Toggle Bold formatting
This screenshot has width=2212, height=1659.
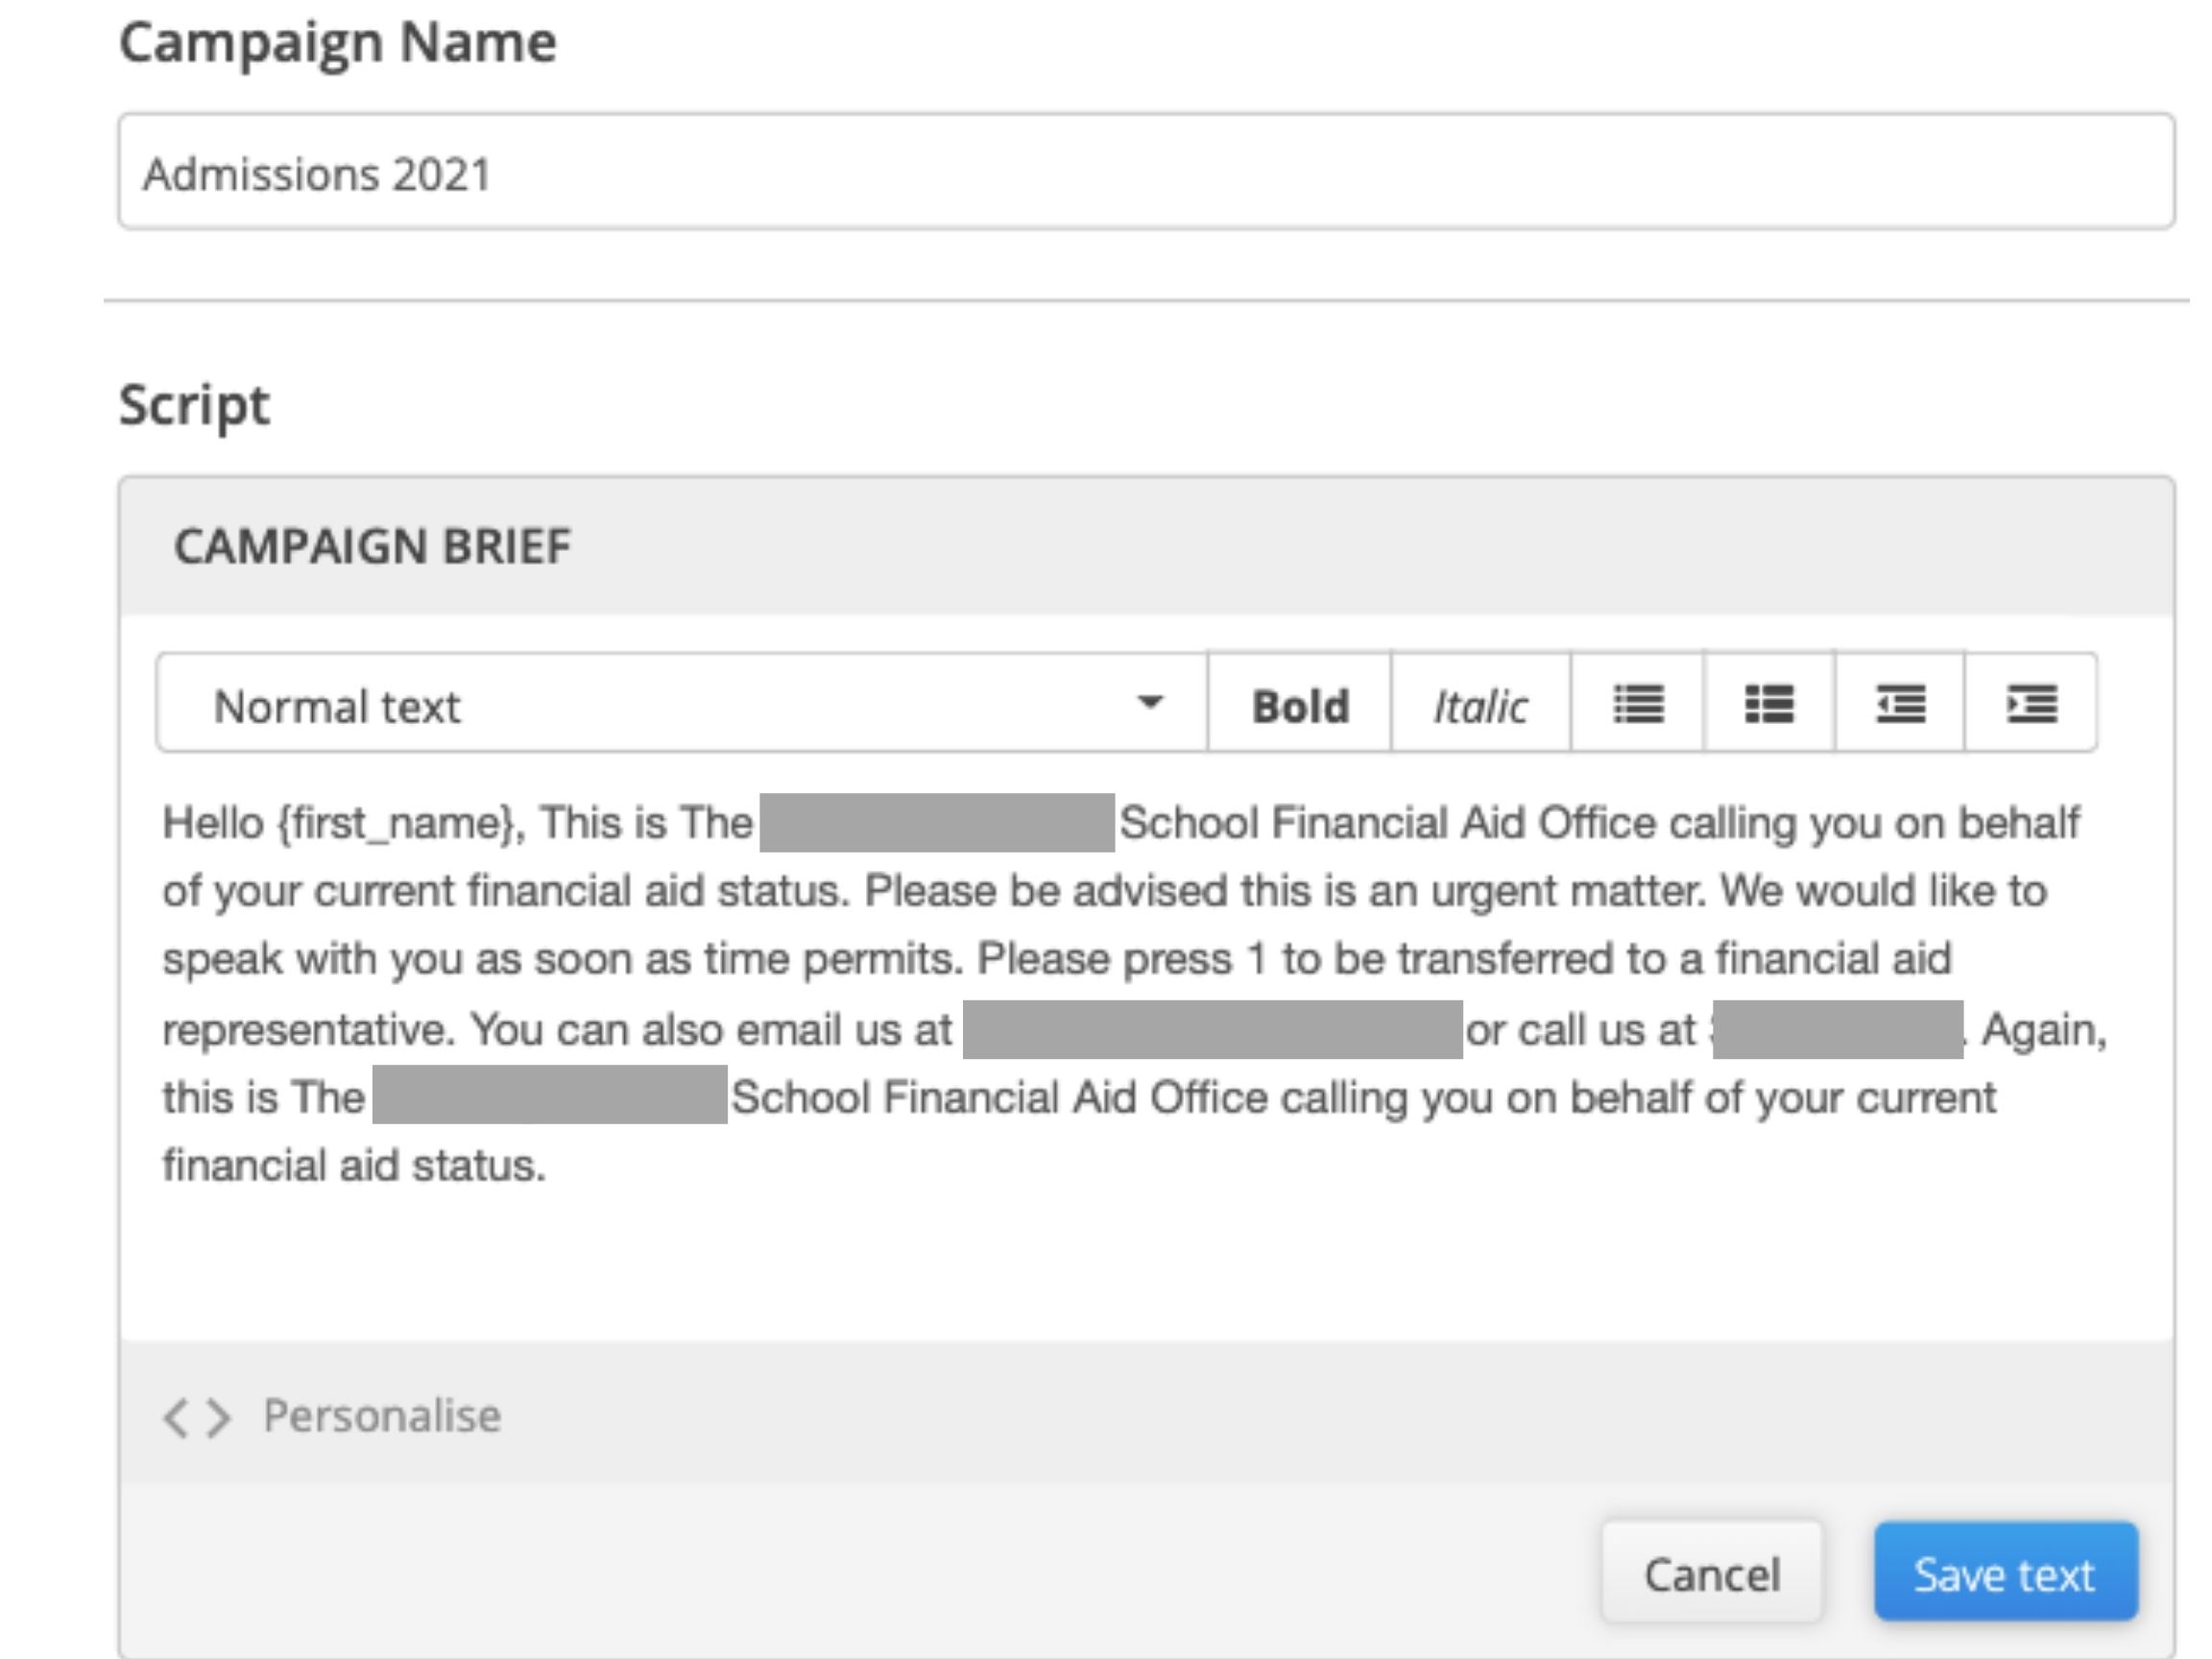1300,704
